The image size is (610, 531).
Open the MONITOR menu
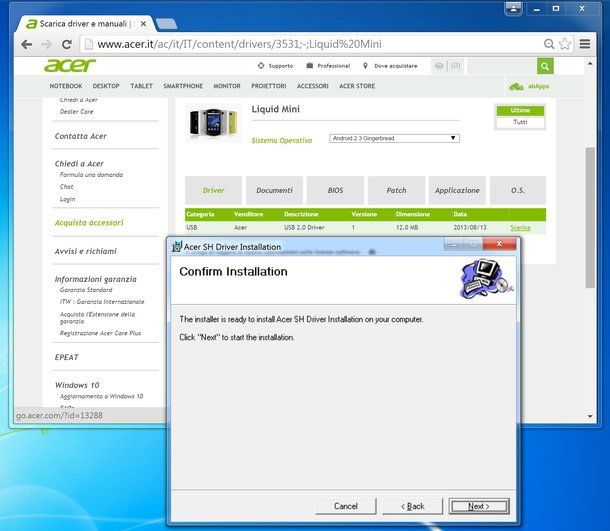pos(227,86)
